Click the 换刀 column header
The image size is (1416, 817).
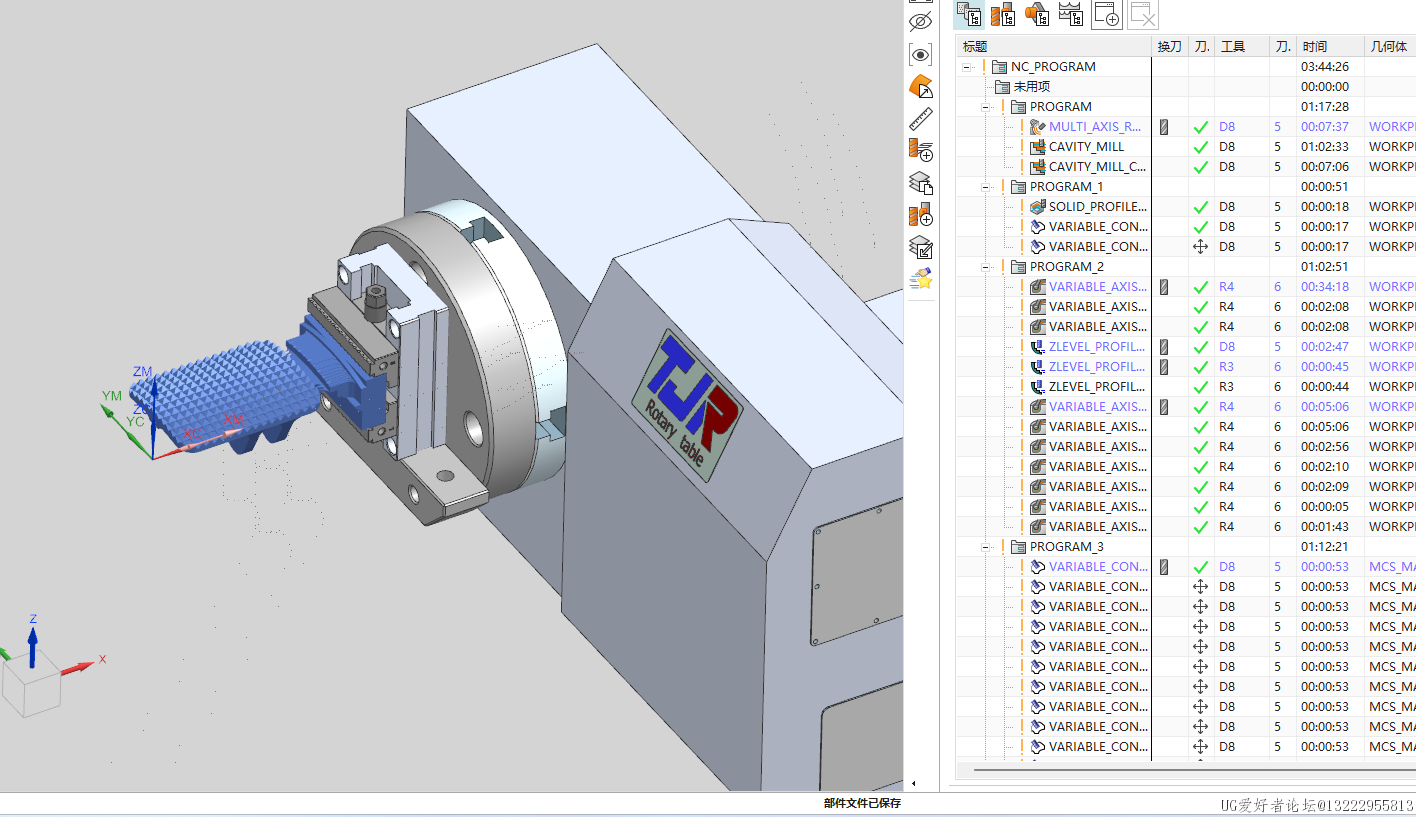pyautogui.click(x=1170, y=47)
